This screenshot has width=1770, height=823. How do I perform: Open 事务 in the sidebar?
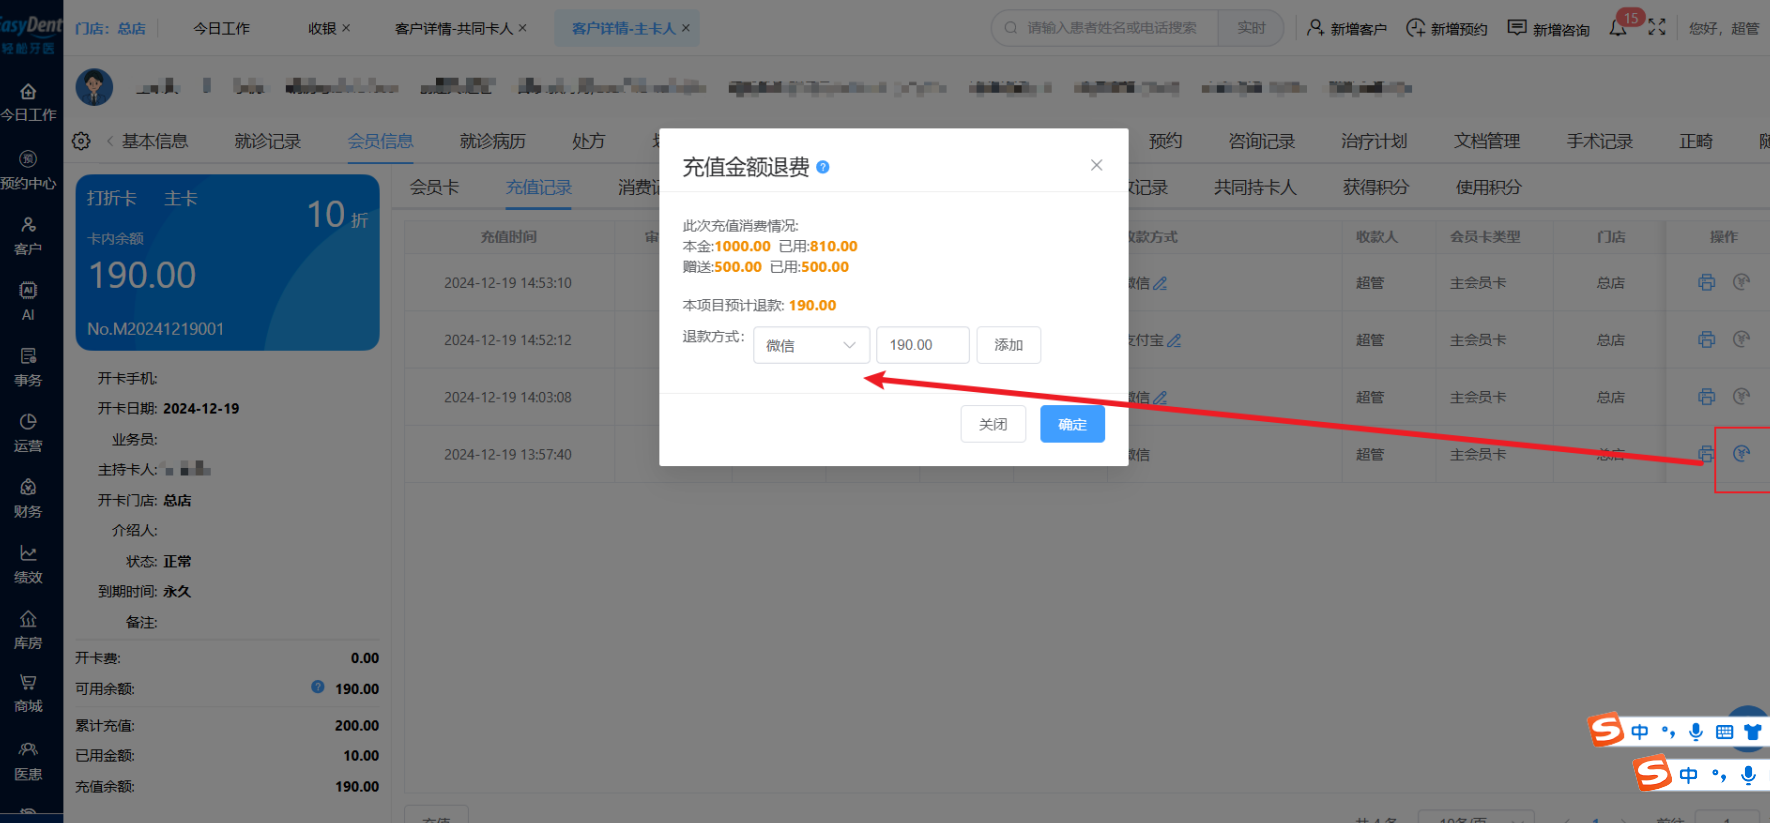[x=28, y=367]
